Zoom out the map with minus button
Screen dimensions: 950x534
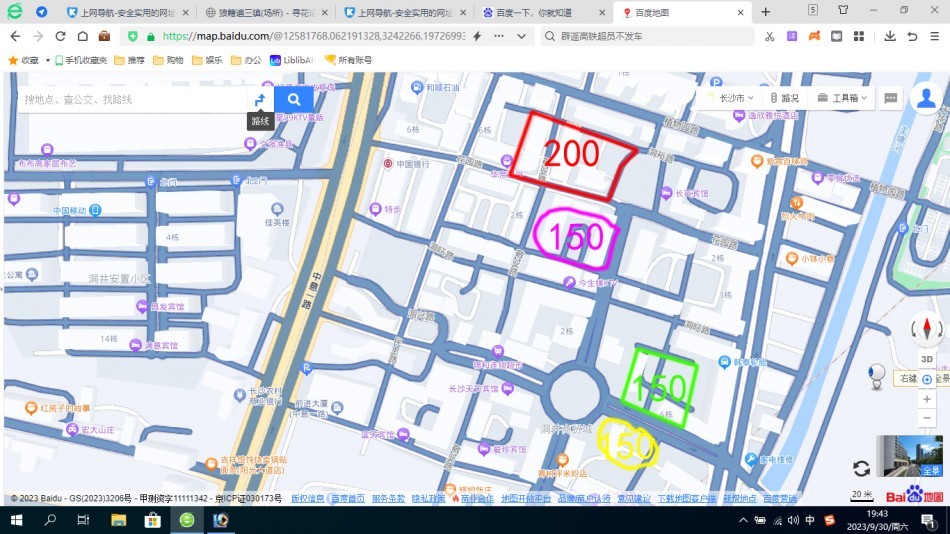[927, 419]
